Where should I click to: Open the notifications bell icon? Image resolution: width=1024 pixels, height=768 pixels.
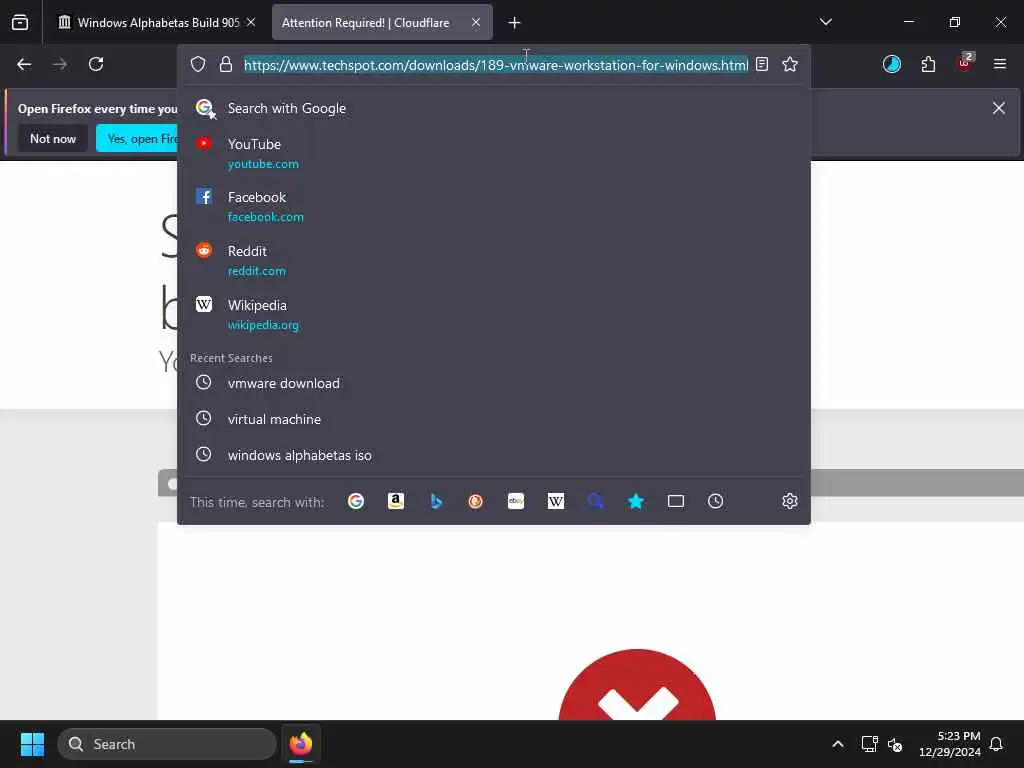(996, 744)
